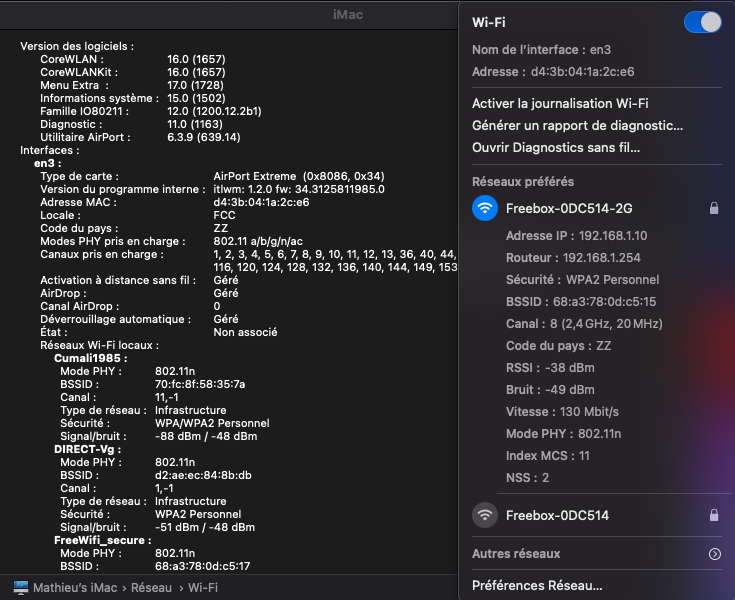
Task: Click the Locale value FCC
Action: click(225, 216)
